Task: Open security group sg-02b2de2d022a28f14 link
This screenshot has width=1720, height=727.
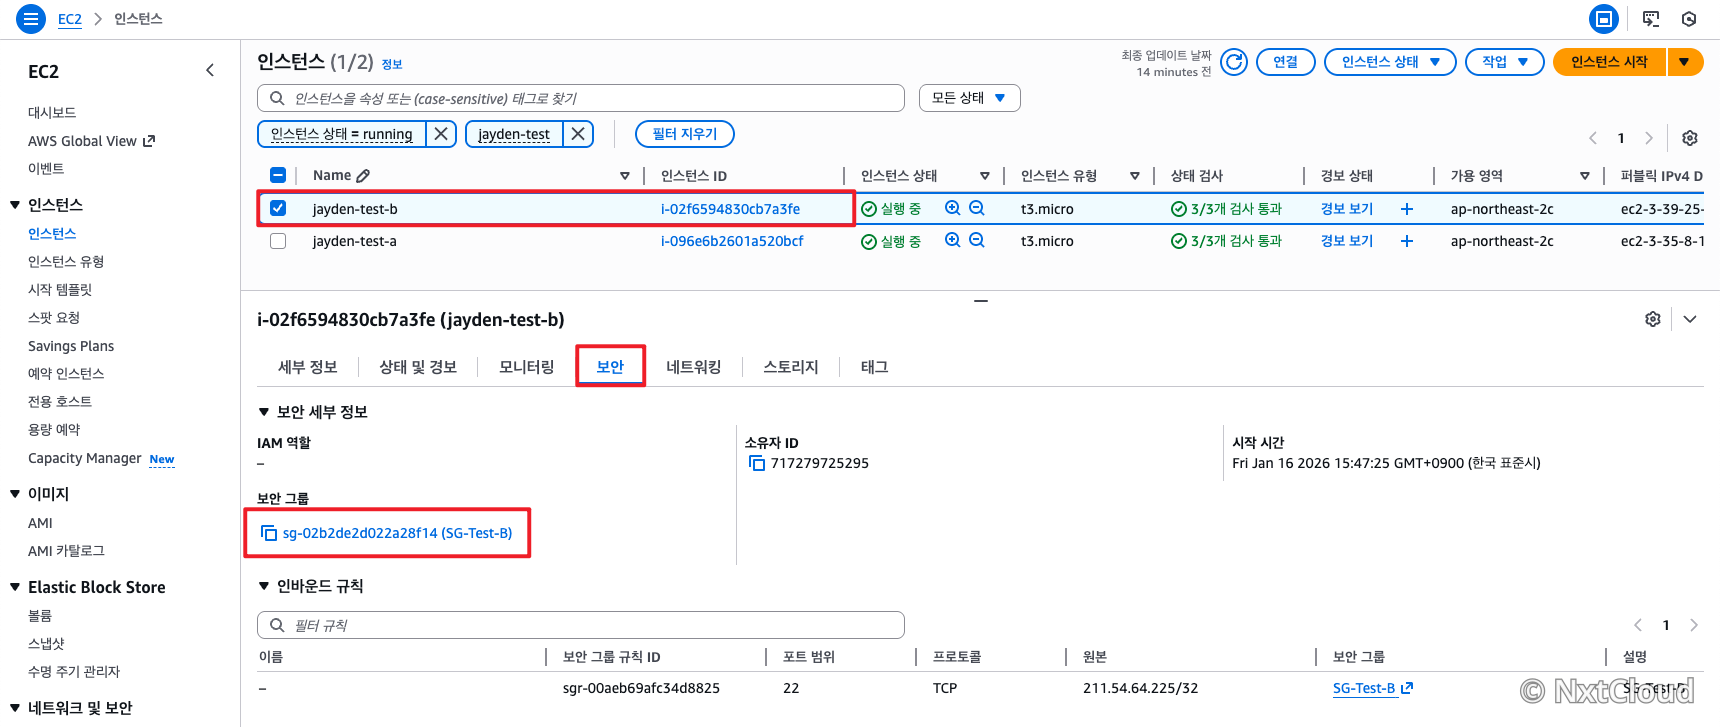Action: point(397,533)
